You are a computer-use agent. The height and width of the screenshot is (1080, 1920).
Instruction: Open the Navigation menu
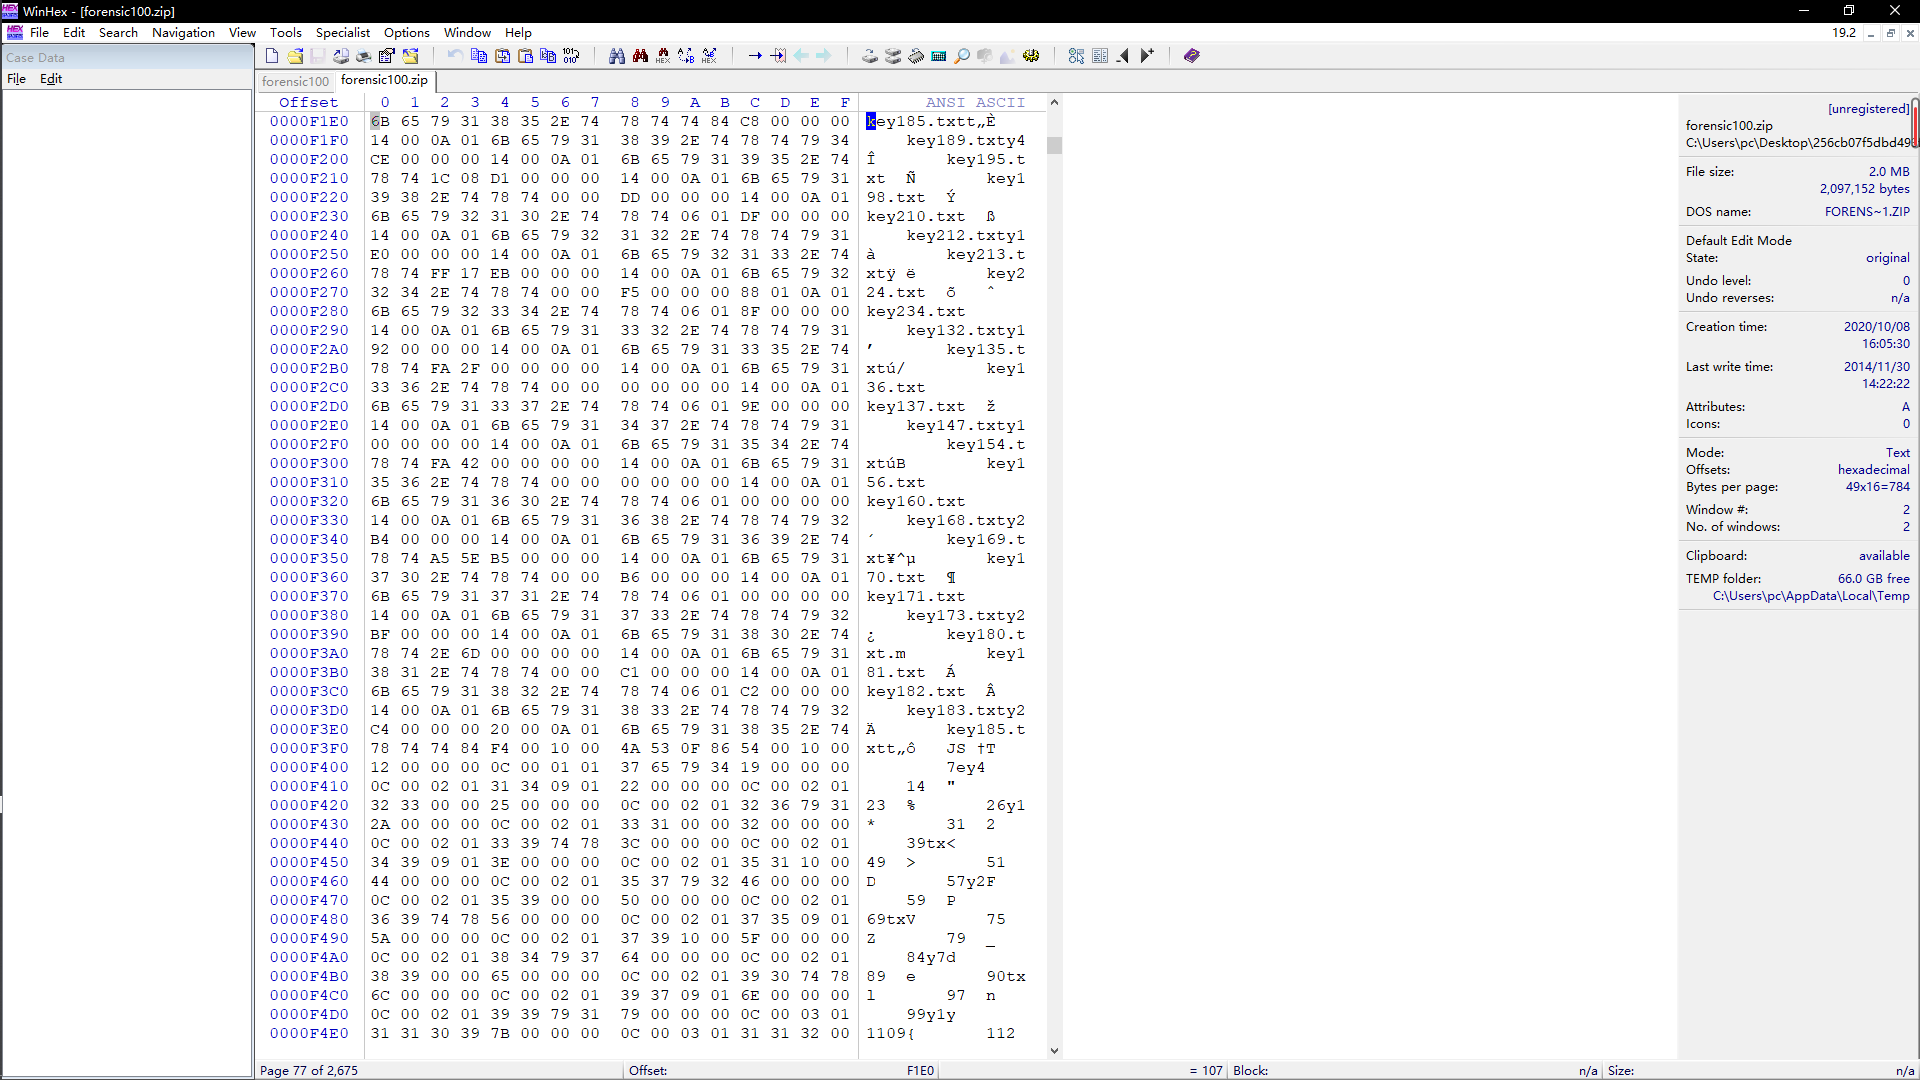tap(183, 32)
